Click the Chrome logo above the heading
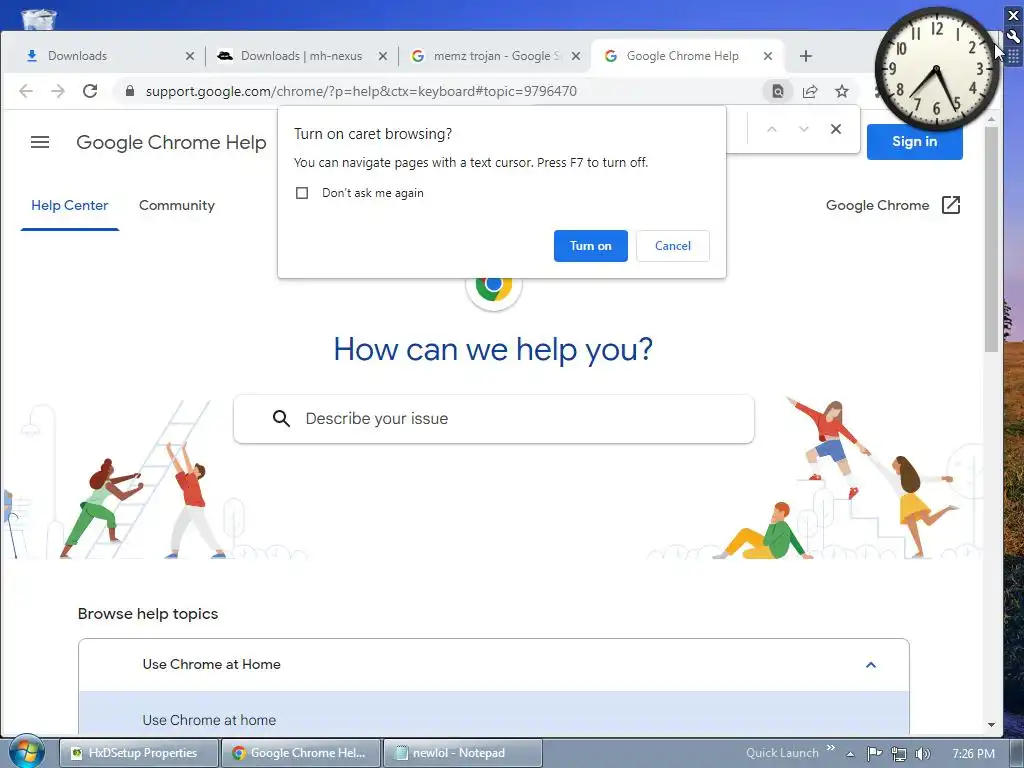Image resolution: width=1024 pixels, height=768 pixels. click(x=494, y=285)
